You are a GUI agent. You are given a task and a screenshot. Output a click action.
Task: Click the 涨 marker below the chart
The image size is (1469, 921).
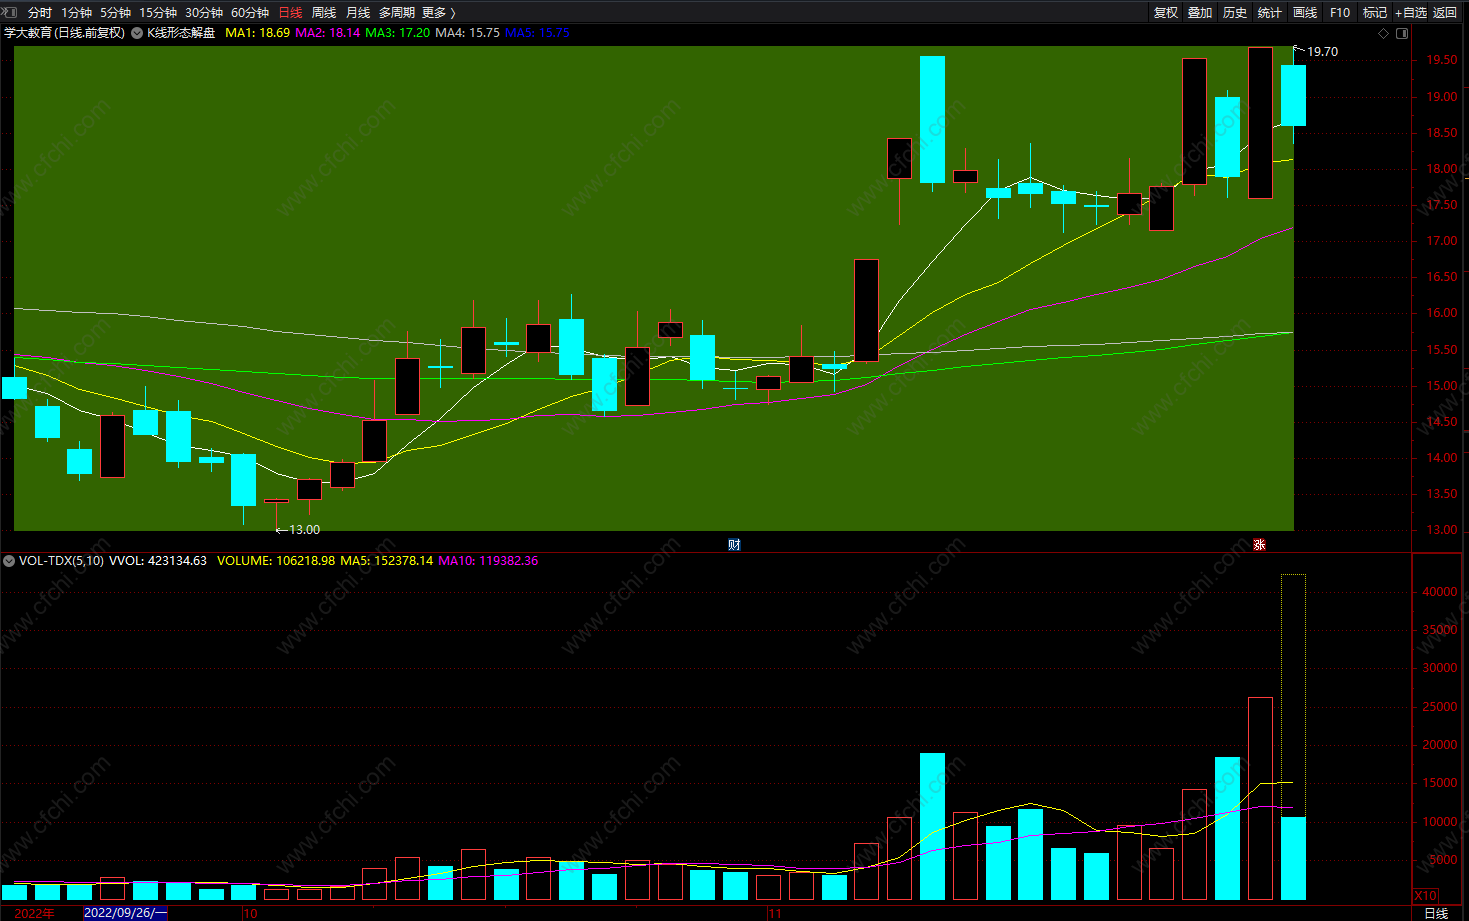point(1260,544)
